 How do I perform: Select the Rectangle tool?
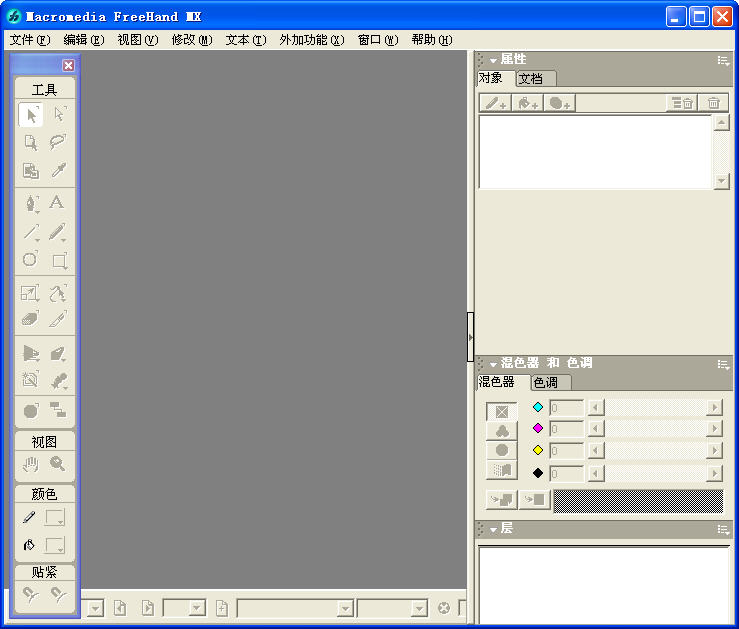[58, 260]
